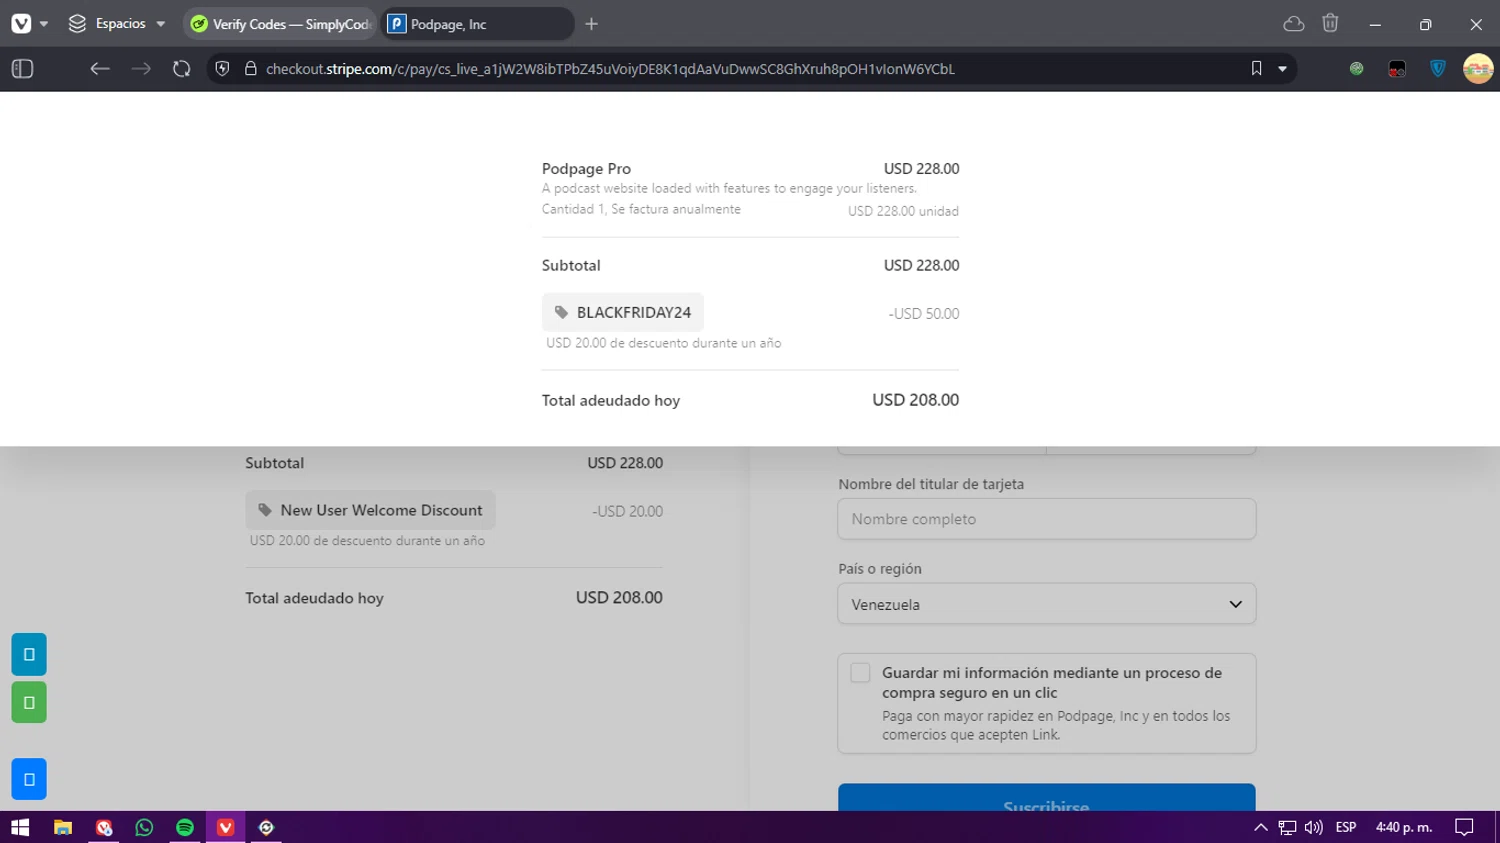Image resolution: width=1500 pixels, height=843 pixels.
Task: Open Windows notification center
Action: coord(1464,827)
